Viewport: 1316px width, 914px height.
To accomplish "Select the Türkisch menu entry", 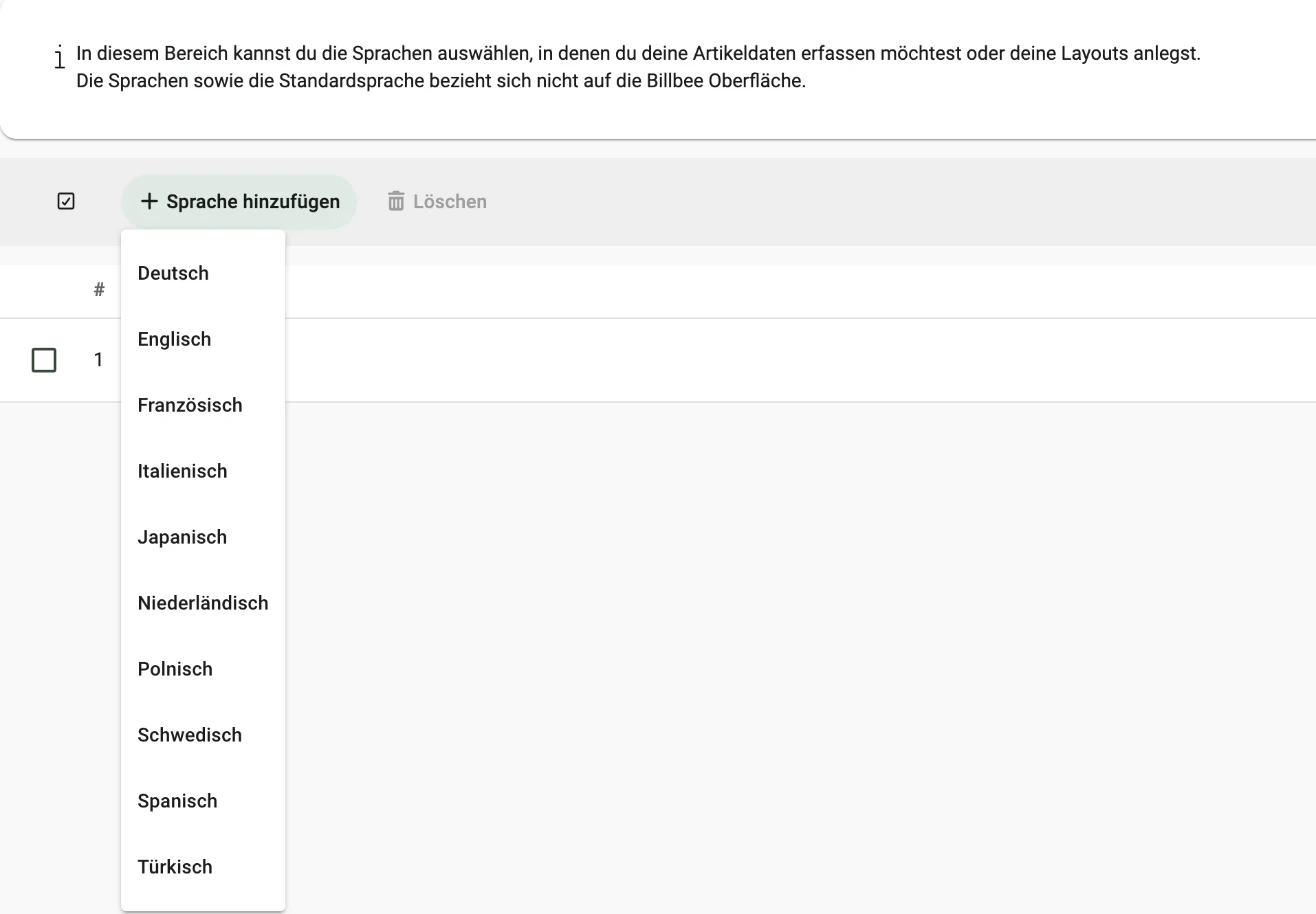I will 203,867.
